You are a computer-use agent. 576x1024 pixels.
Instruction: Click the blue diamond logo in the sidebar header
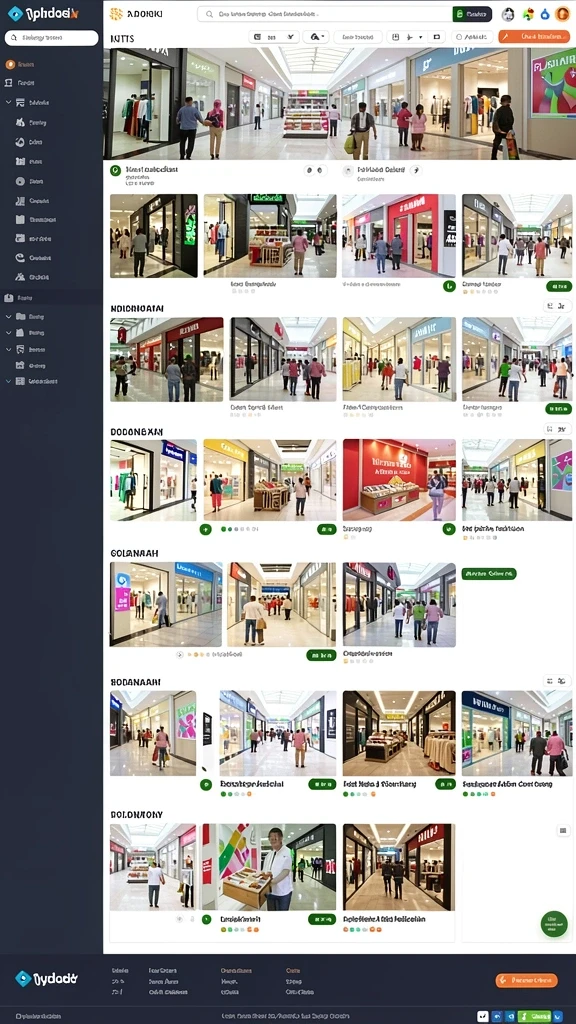coord(15,13)
